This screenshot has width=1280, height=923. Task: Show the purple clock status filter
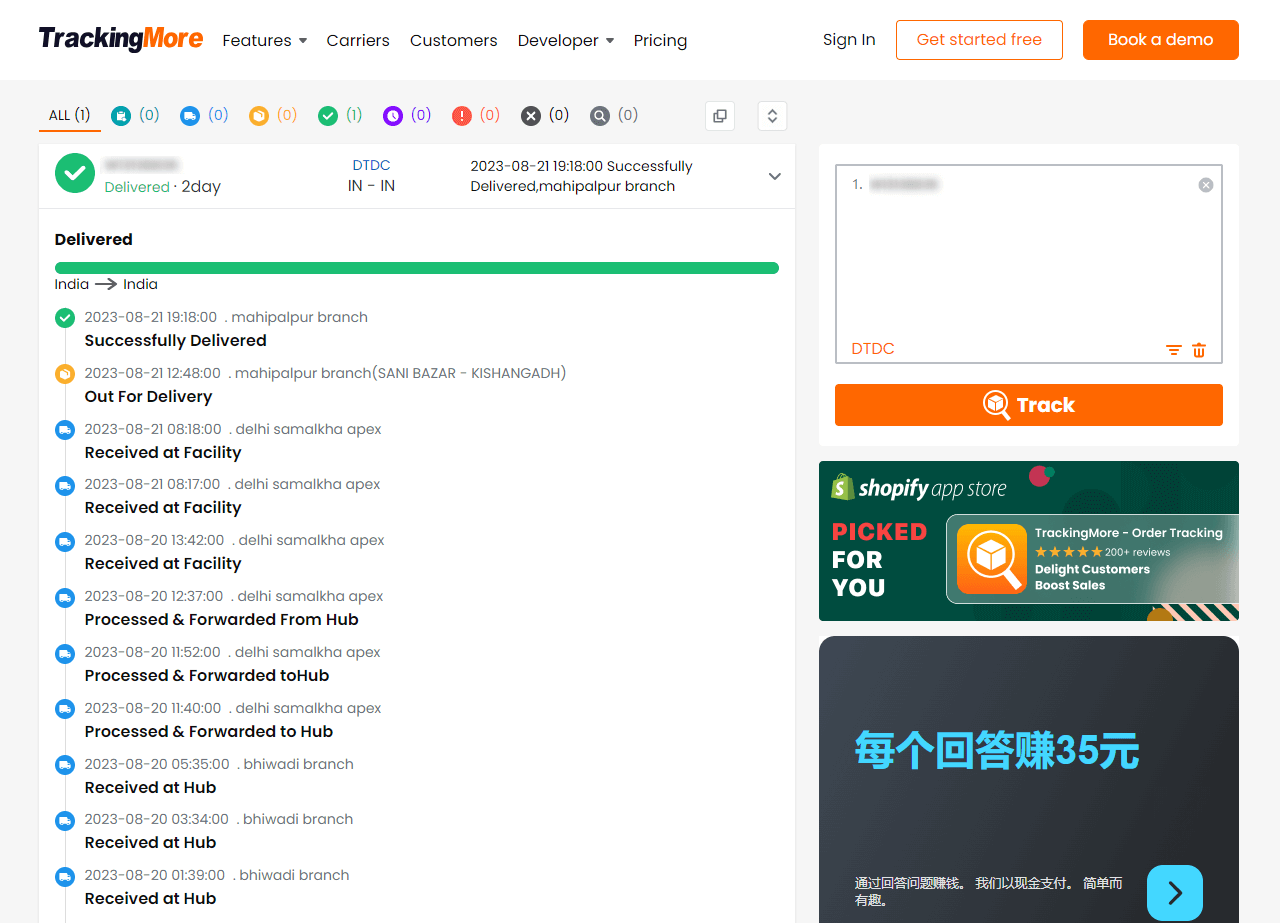(x=393, y=116)
